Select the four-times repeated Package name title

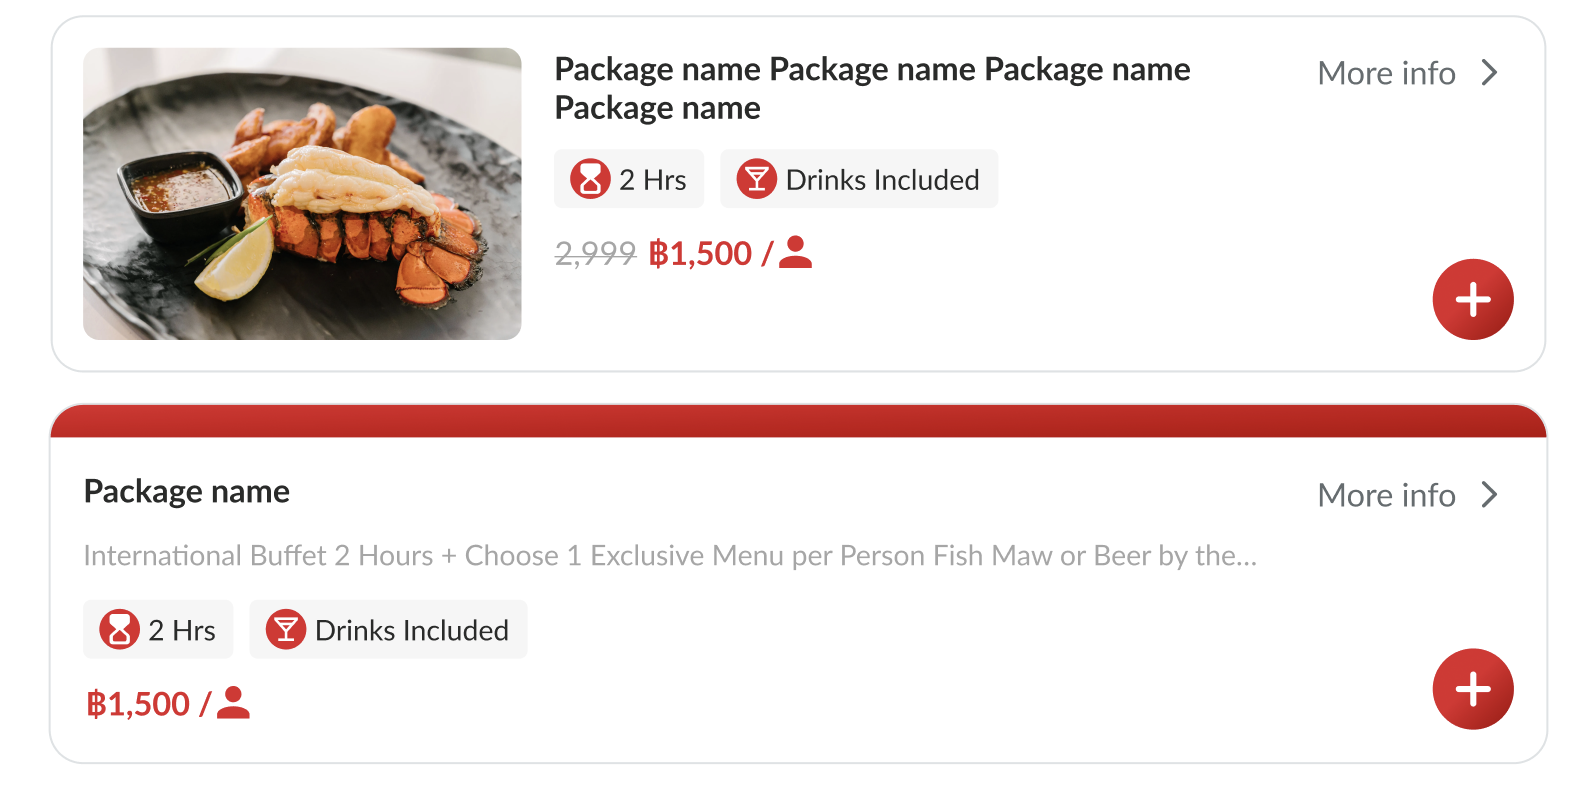tap(871, 88)
